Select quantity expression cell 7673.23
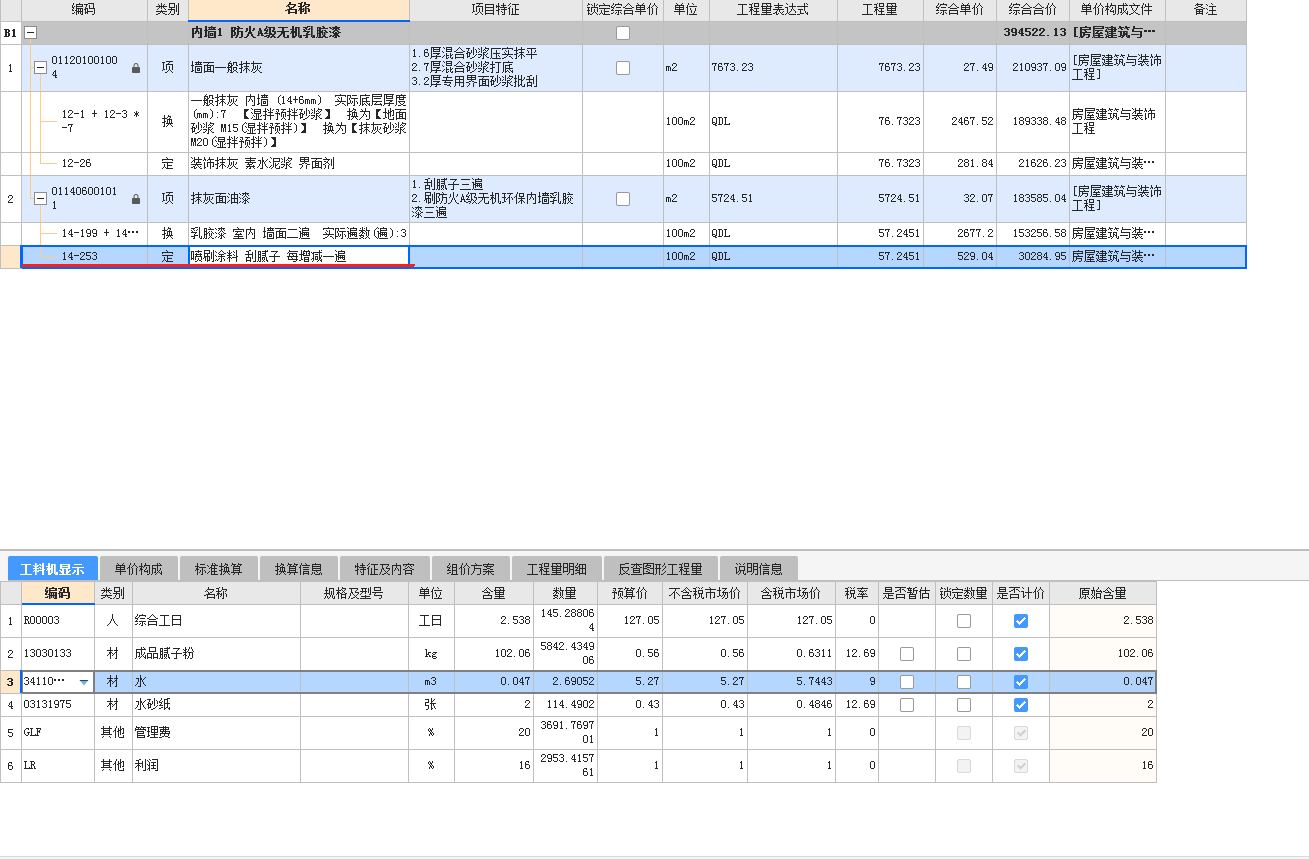Image resolution: width=1309 pixels, height=859 pixels. [773, 68]
